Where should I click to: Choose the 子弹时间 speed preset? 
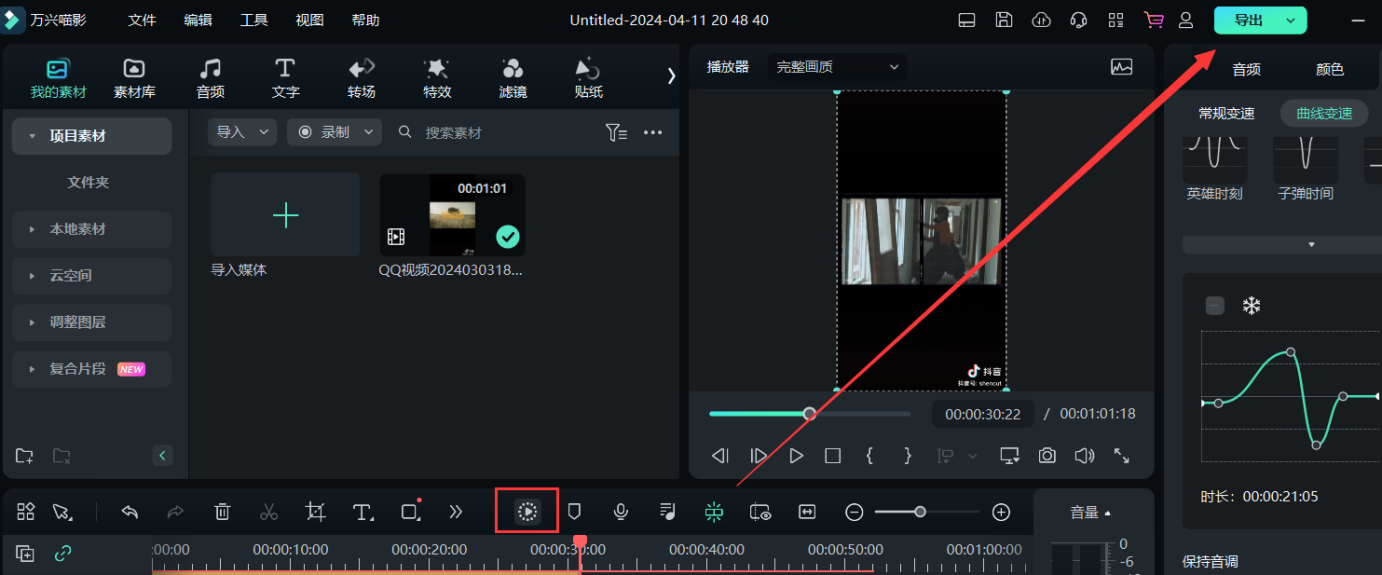1305,166
